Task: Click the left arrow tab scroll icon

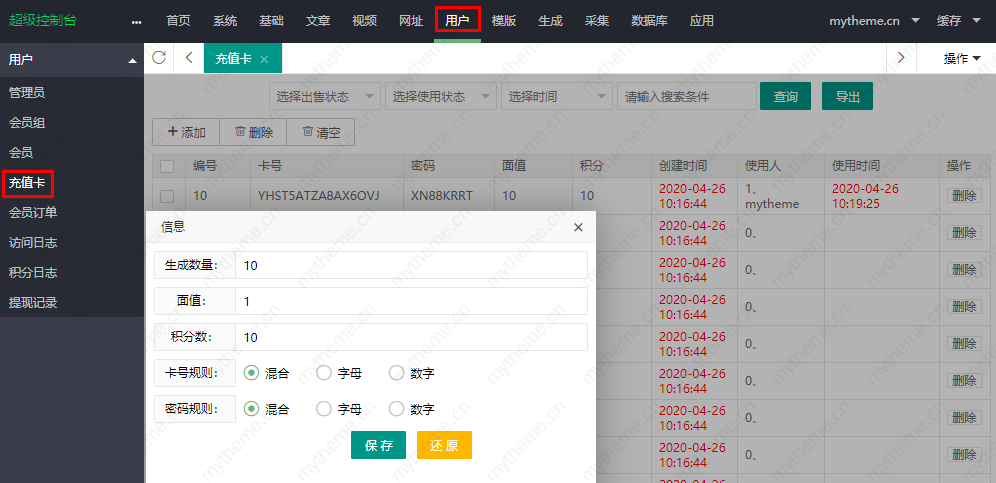Action: (189, 58)
